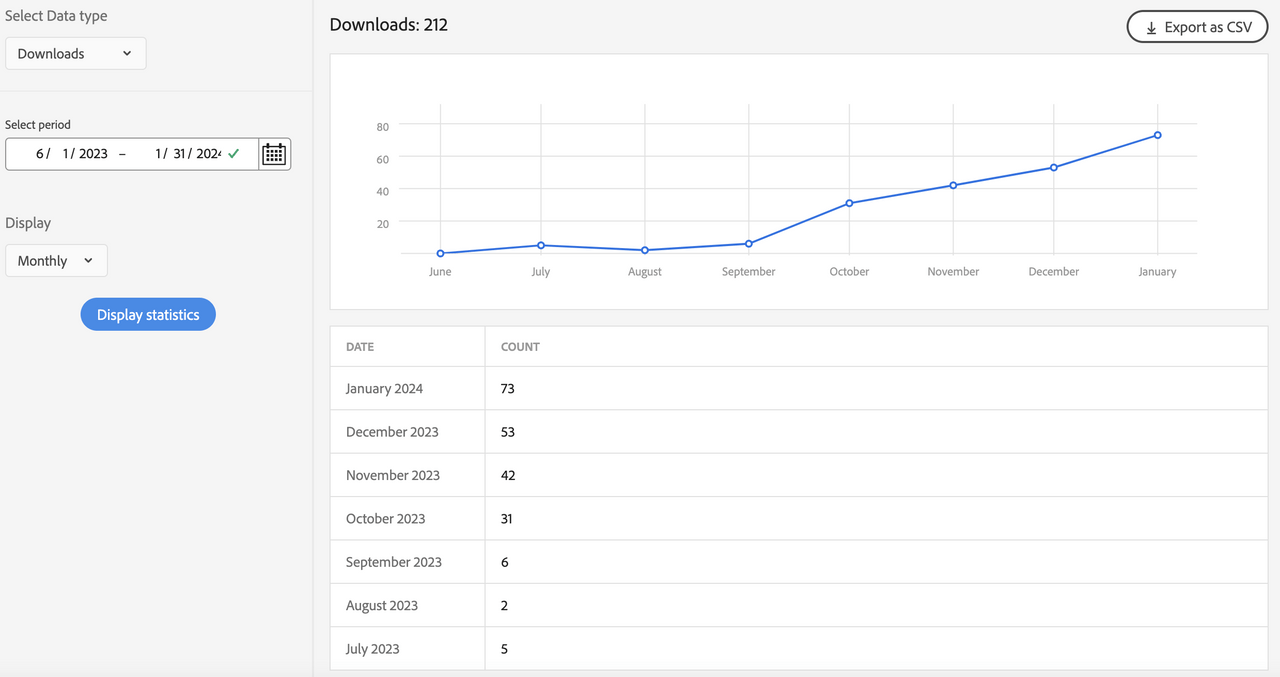Image resolution: width=1280 pixels, height=677 pixels.
Task: Click the download arrow icon in Export button
Action: [1150, 27]
